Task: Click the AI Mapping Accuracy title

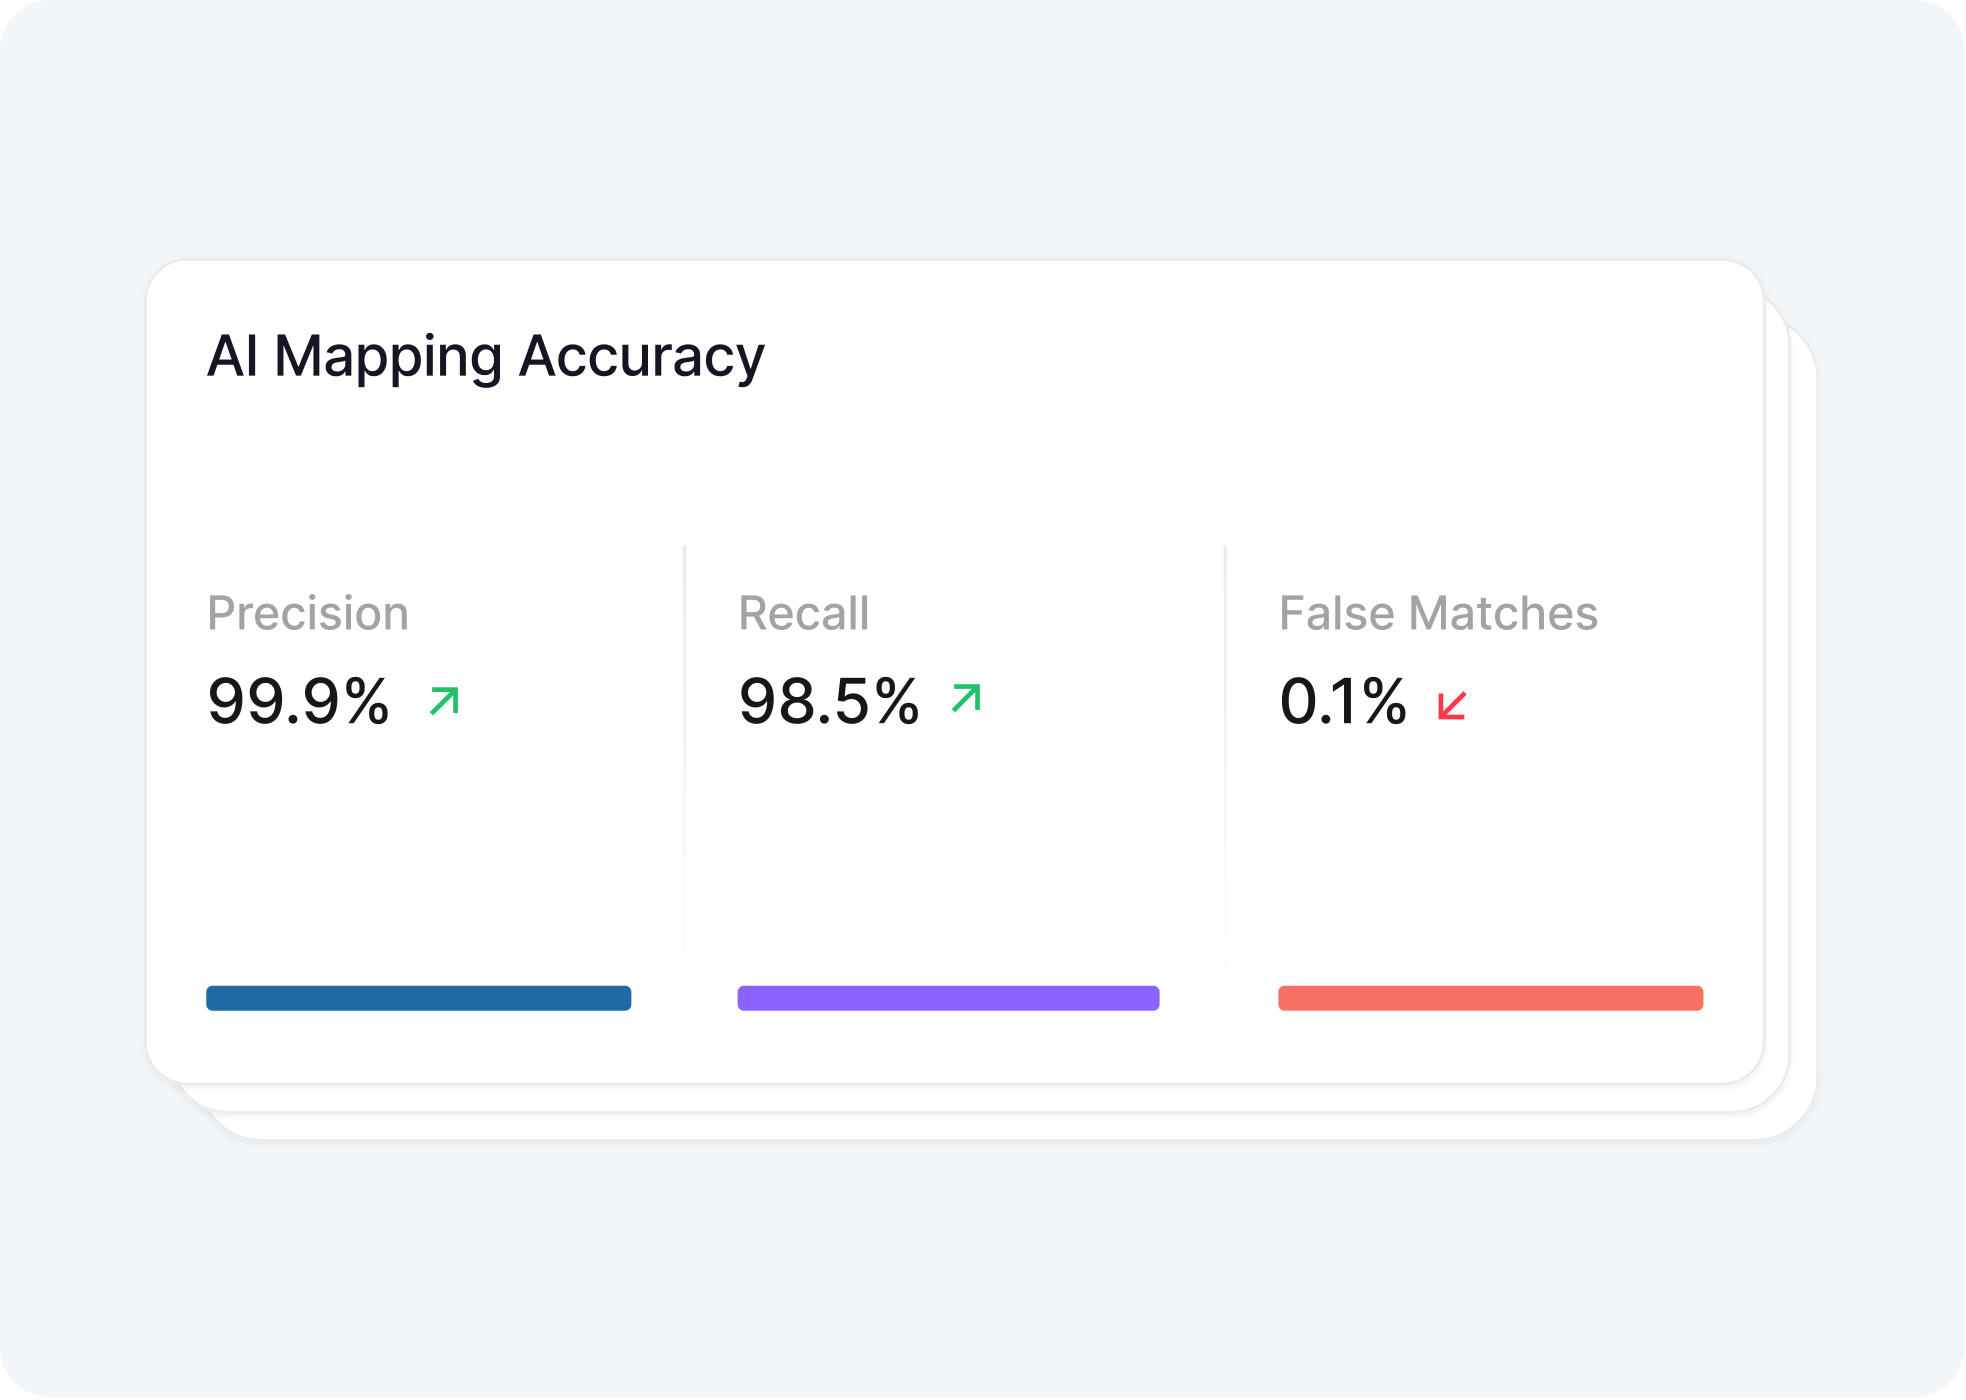Action: (485, 357)
